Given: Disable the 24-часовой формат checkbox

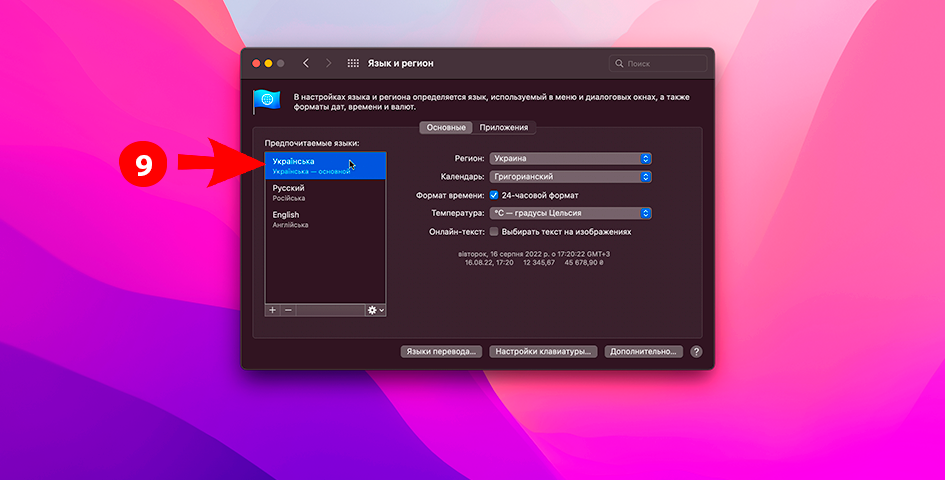Looking at the screenshot, I should coord(494,195).
